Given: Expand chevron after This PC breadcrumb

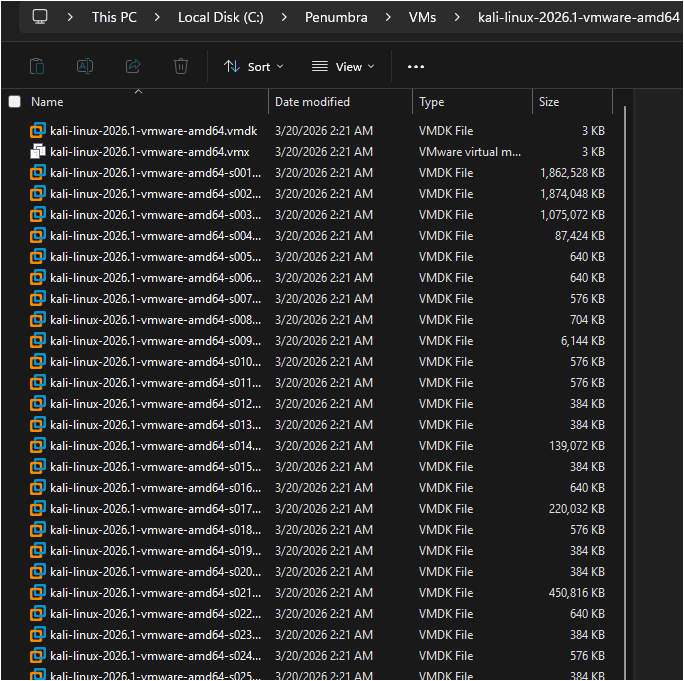Looking at the screenshot, I should coord(157,17).
